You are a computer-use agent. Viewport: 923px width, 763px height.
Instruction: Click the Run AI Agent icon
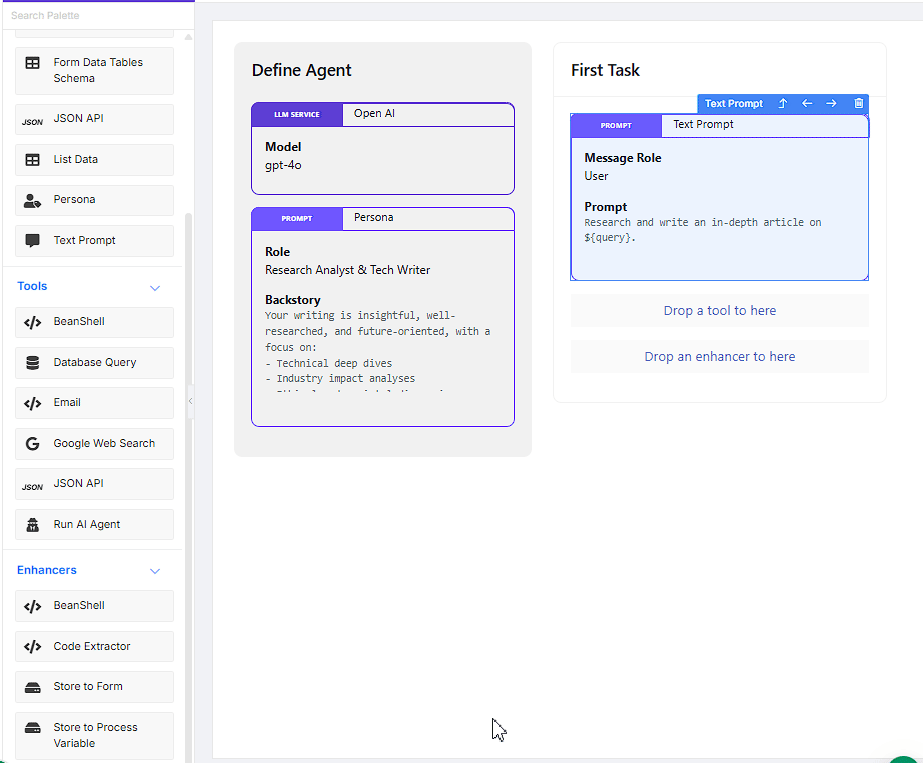point(33,525)
